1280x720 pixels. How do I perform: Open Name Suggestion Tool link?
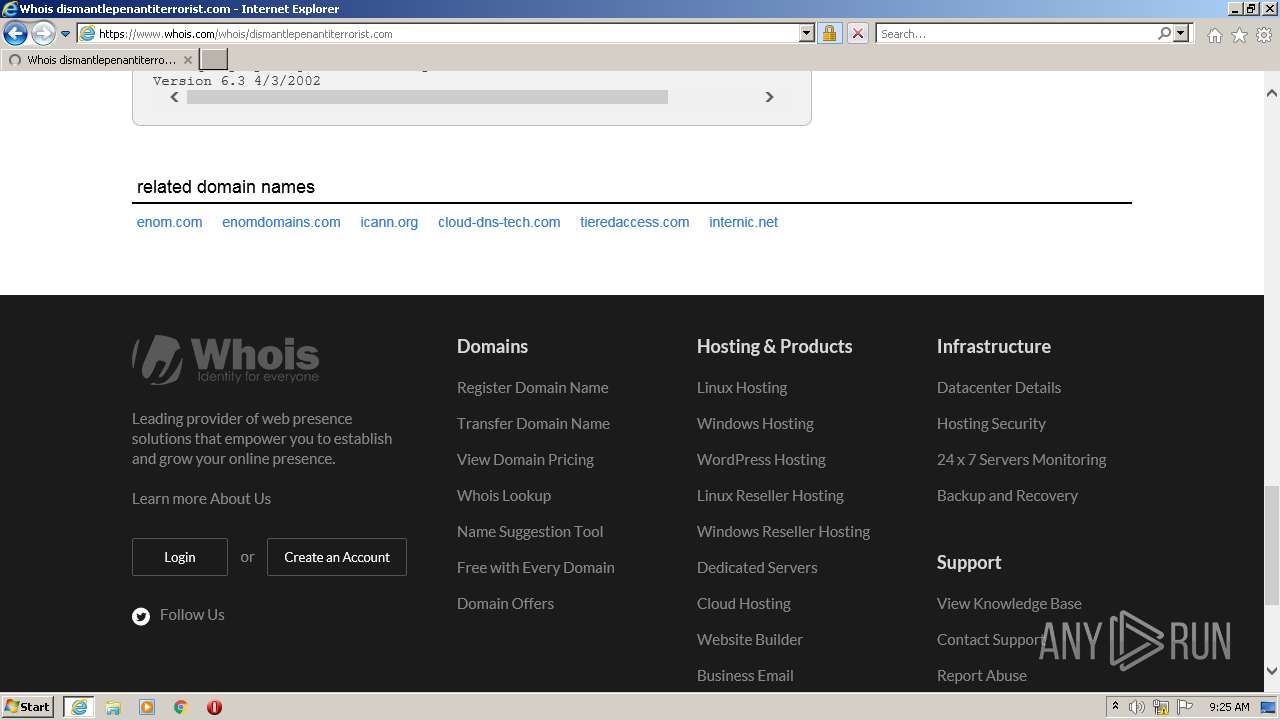click(x=530, y=531)
